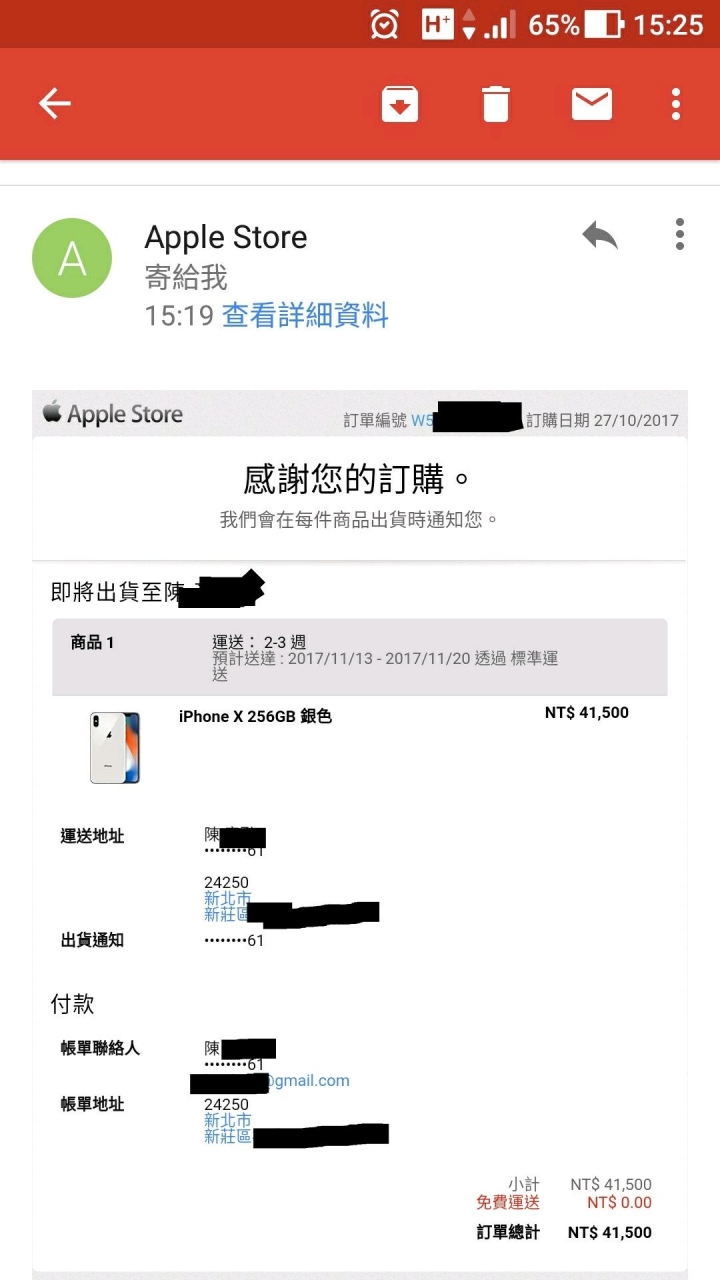
Task: Open the 新北市 shipping address link
Action: 228,899
